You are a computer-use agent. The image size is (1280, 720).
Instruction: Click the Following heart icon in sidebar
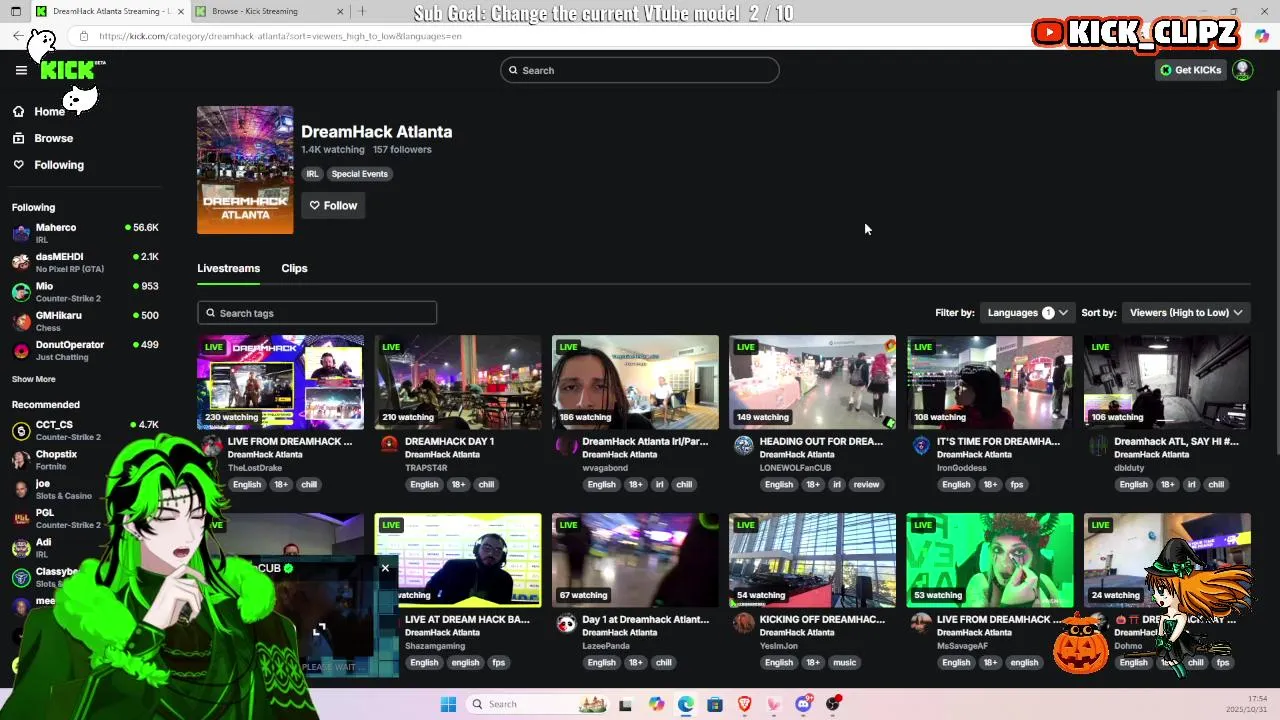pyautogui.click(x=18, y=165)
